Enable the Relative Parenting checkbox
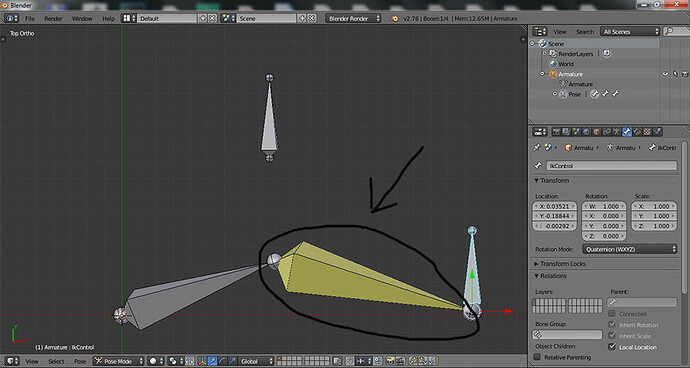690x368 pixels. 537,357
